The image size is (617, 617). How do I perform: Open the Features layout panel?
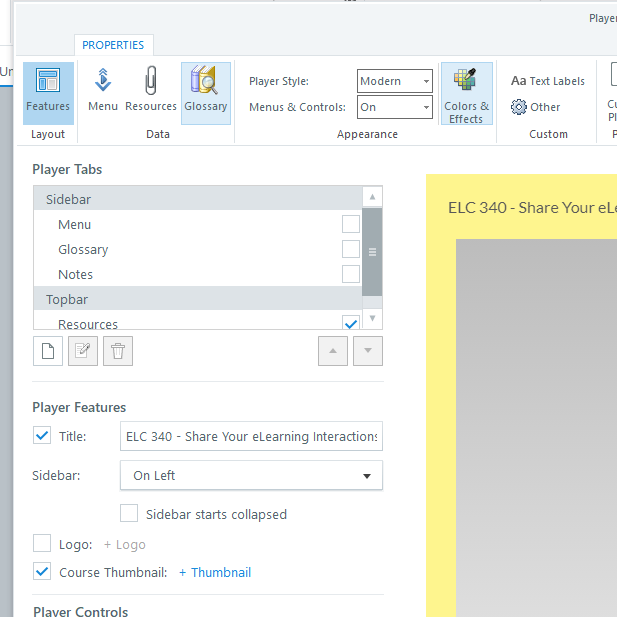[48, 93]
